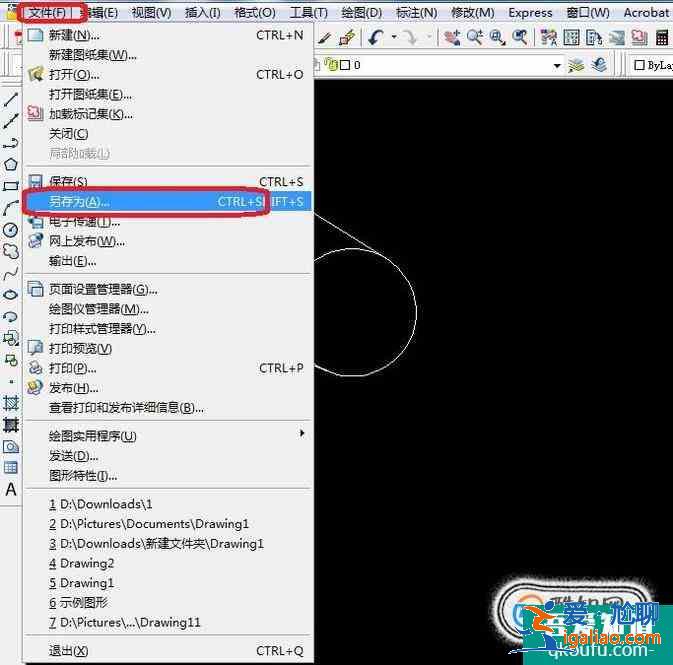Open the 插入(I) menu
The image size is (673, 665).
point(203,13)
